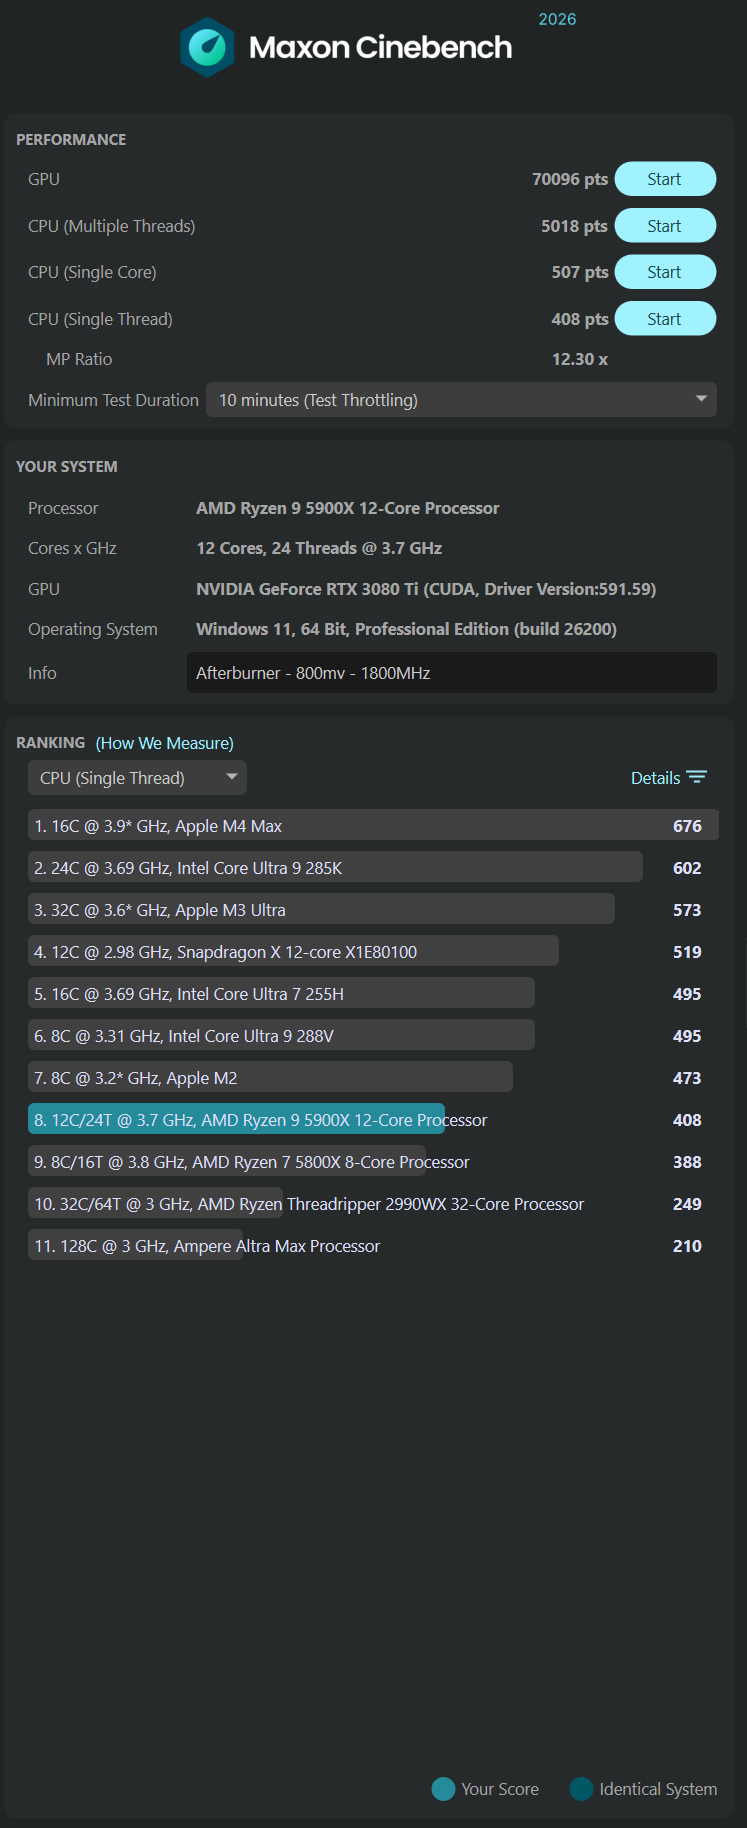
Task: Click the Details link in Ranking
Action: (x=655, y=778)
